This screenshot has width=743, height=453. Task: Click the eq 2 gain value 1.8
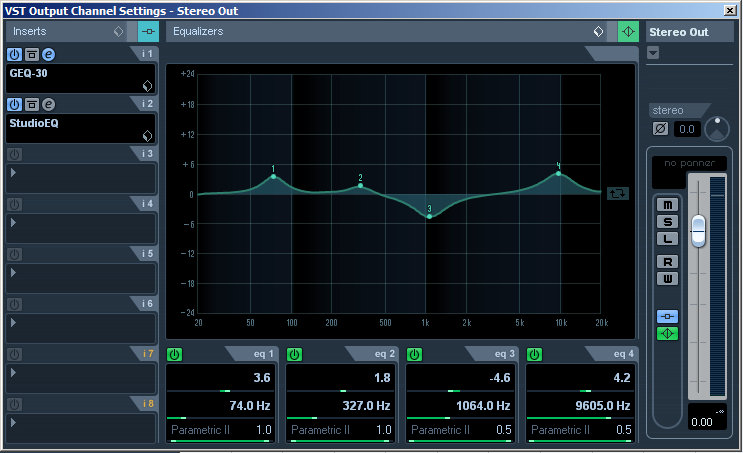click(x=382, y=378)
